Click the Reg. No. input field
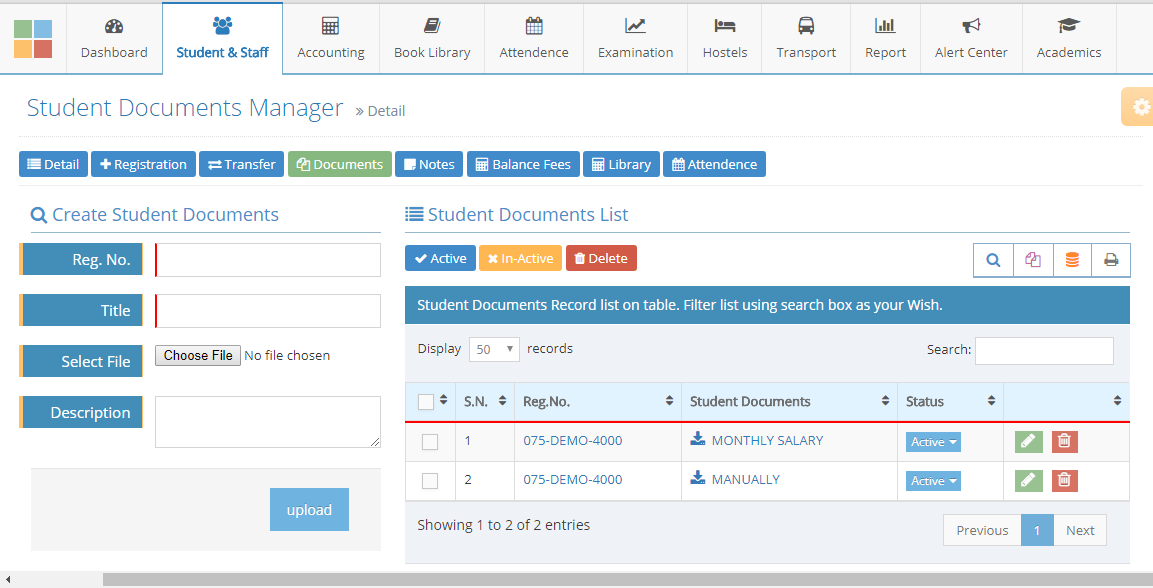Viewport: 1153px width, 588px height. click(x=268, y=260)
